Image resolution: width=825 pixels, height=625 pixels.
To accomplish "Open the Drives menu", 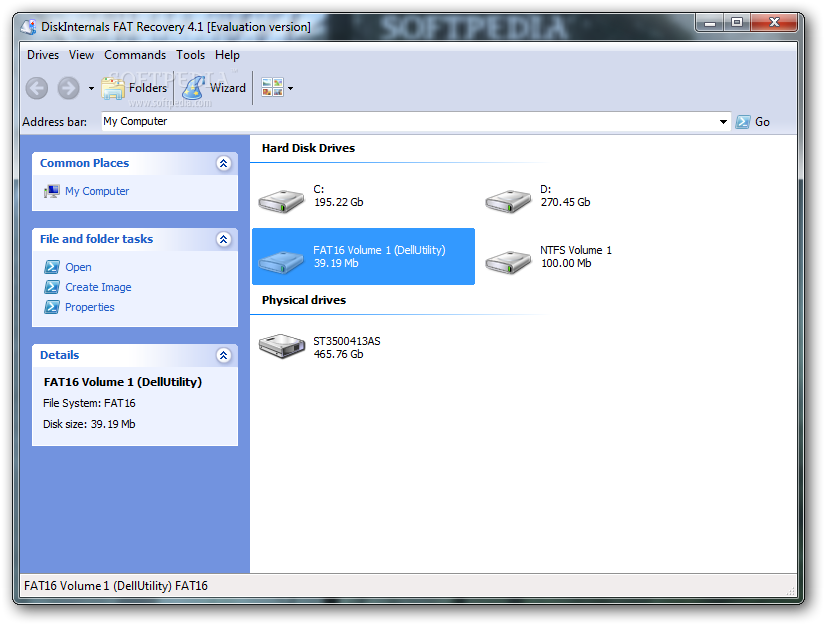I will click(43, 55).
